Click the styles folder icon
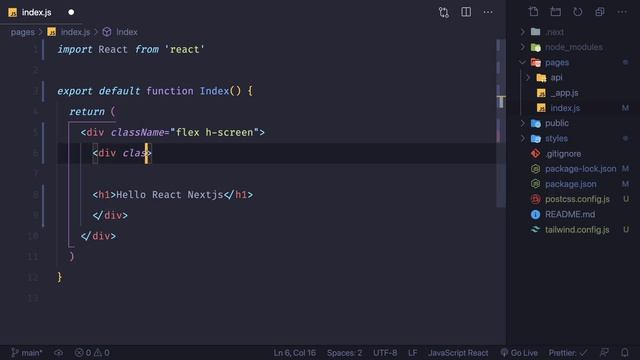This screenshot has width=640, height=360. pos(536,138)
